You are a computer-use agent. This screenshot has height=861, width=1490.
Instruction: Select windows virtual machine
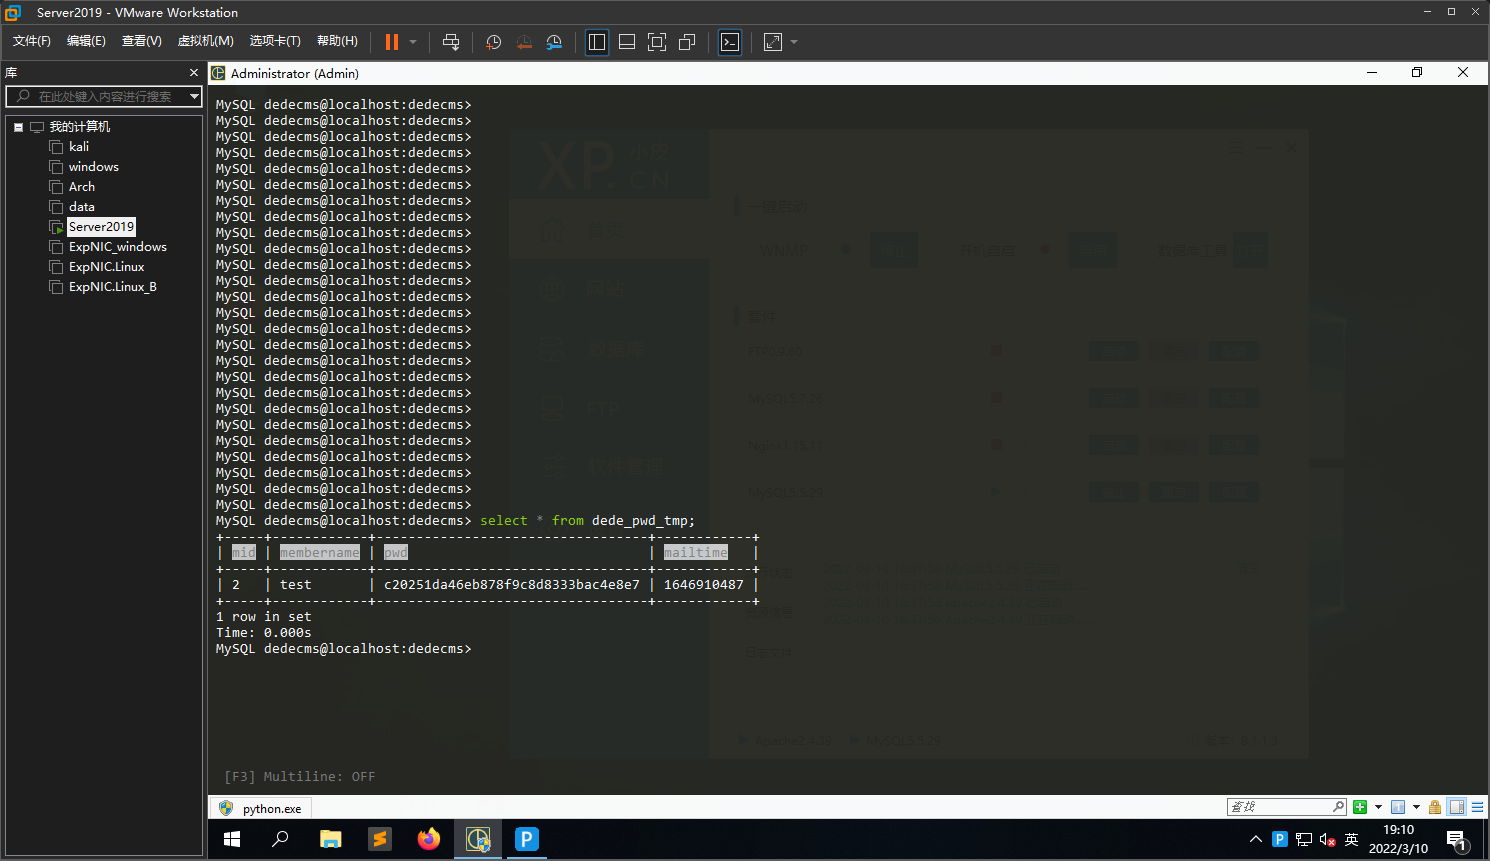click(94, 167)
